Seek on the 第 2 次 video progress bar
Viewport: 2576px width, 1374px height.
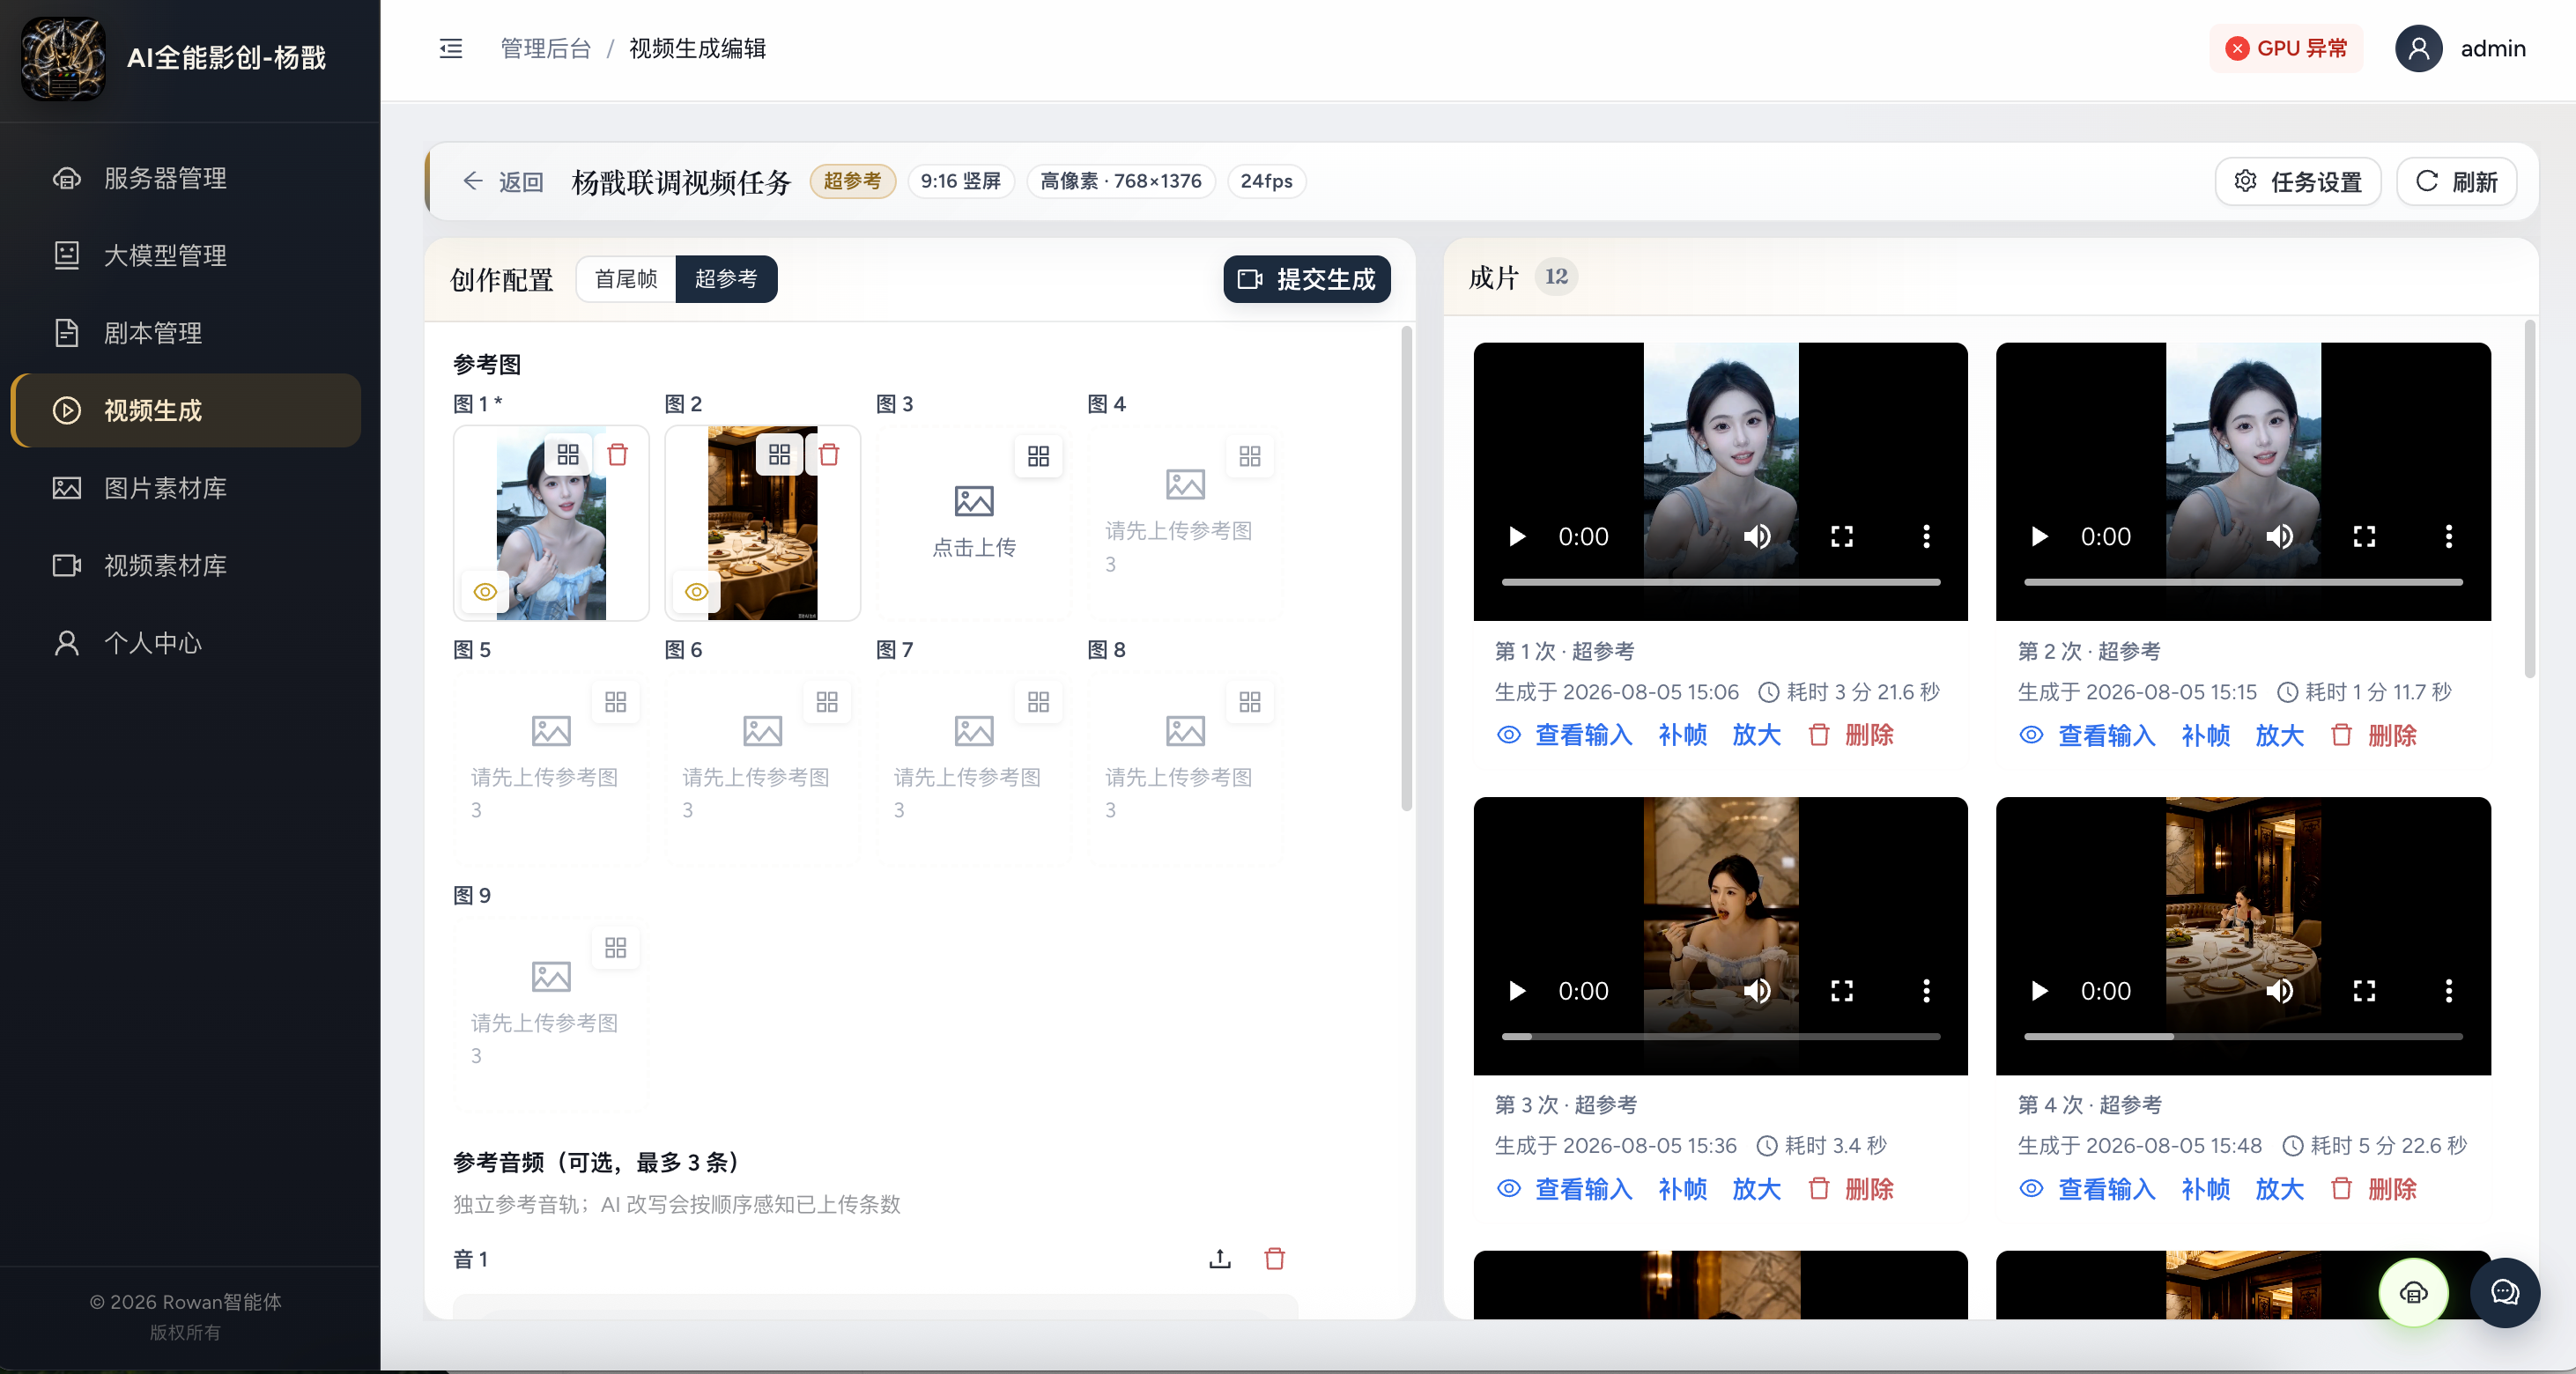[x=2243, y=582]
